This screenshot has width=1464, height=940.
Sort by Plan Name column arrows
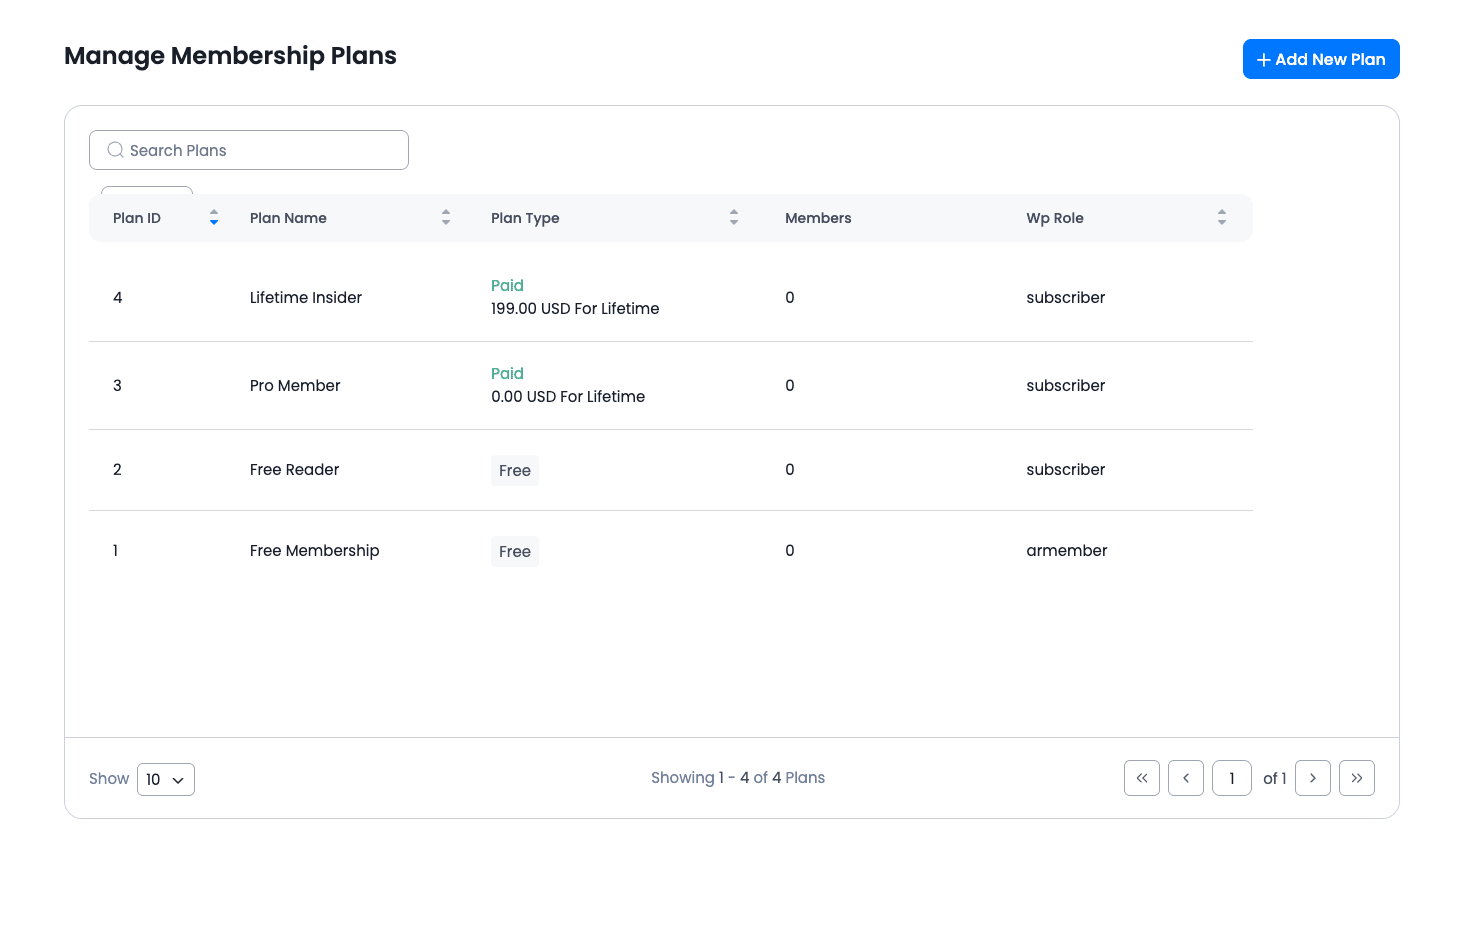coord(446,217)
